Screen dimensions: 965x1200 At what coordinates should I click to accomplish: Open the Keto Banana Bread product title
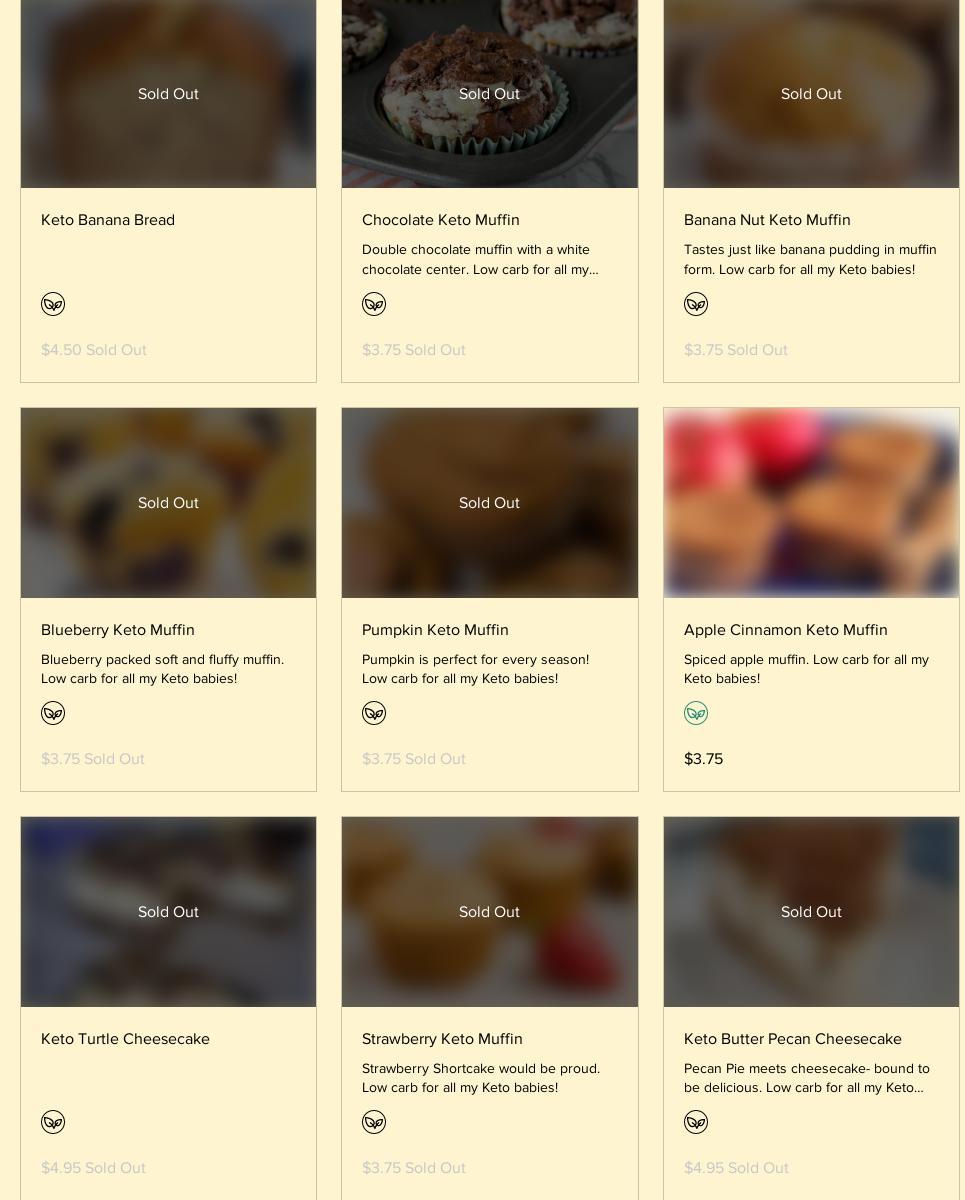pos(108,220)
